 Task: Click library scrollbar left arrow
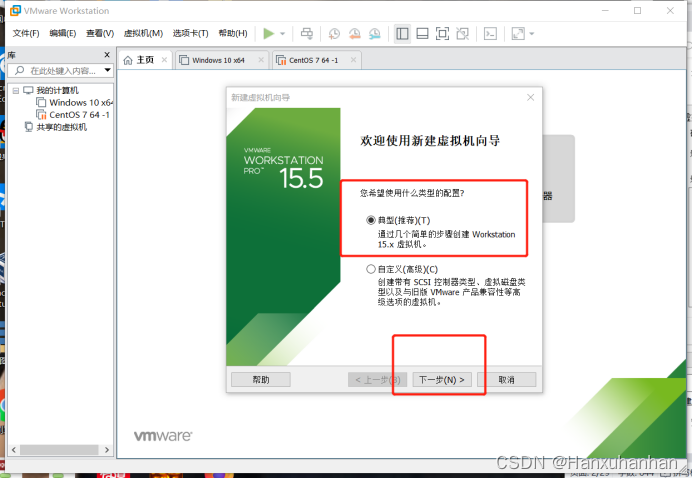[14, 450]
